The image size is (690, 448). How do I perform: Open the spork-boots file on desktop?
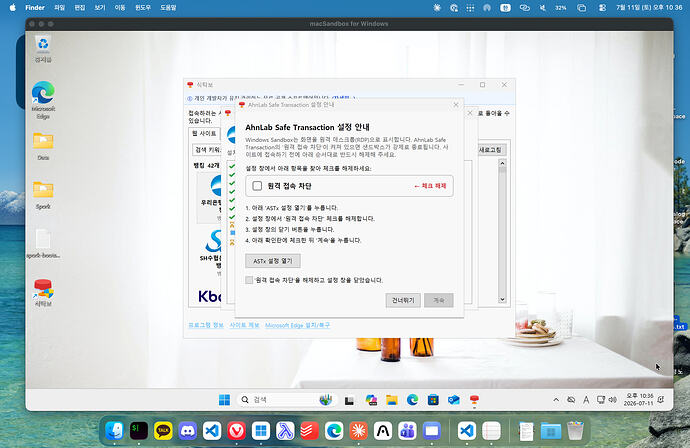pos(43,244)
